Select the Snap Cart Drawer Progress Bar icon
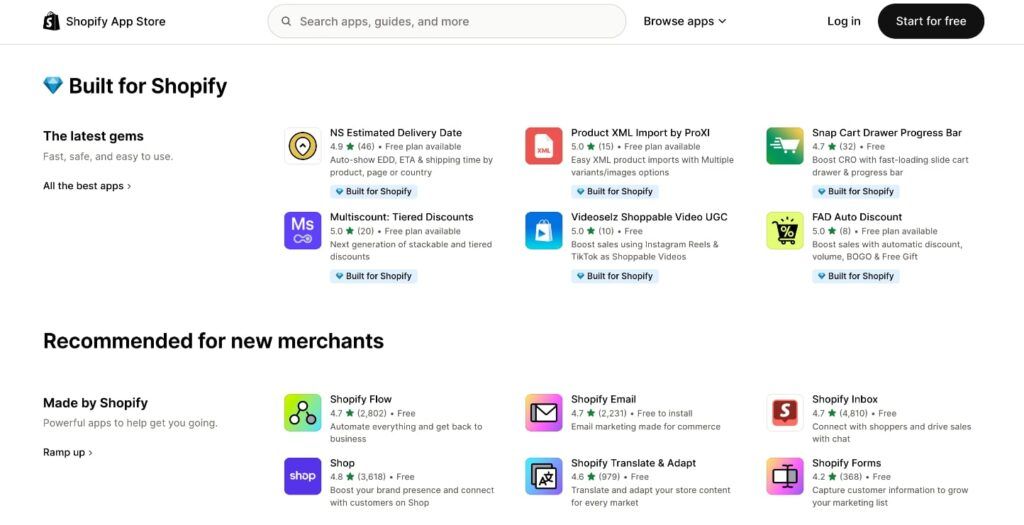Viewport: 1024px width, 525px height. [x=785, y=146]
